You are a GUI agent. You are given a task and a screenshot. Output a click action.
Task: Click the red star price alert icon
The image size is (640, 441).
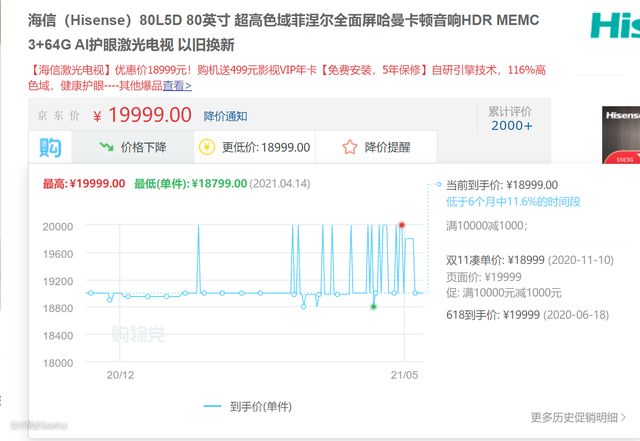(x=350, y=147)
